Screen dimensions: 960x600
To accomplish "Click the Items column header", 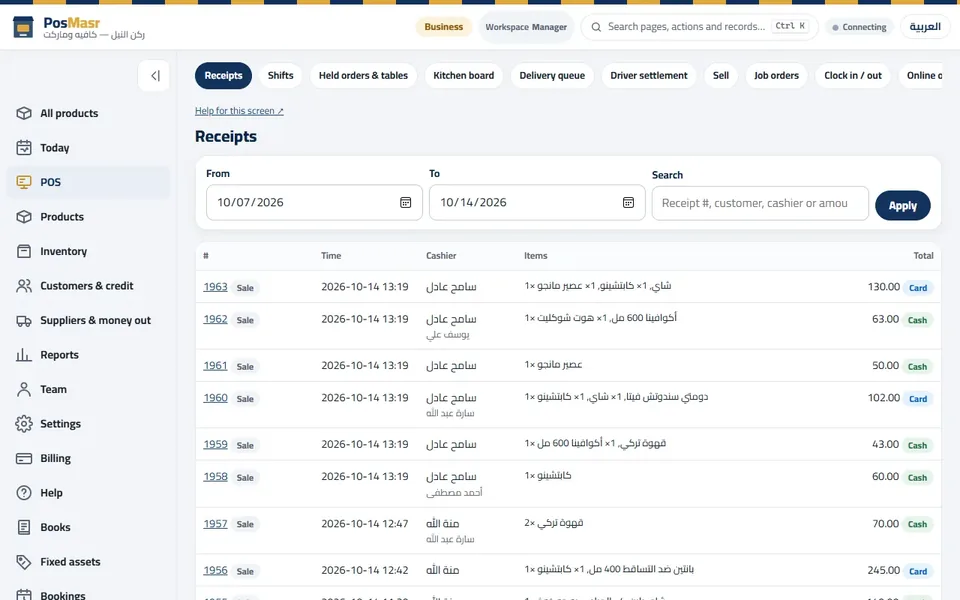I will pyautogui.click(x=536, y=256).
